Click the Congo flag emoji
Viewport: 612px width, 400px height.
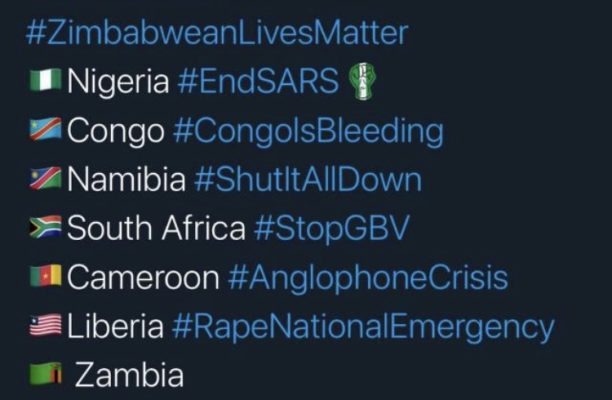point(47,131)
